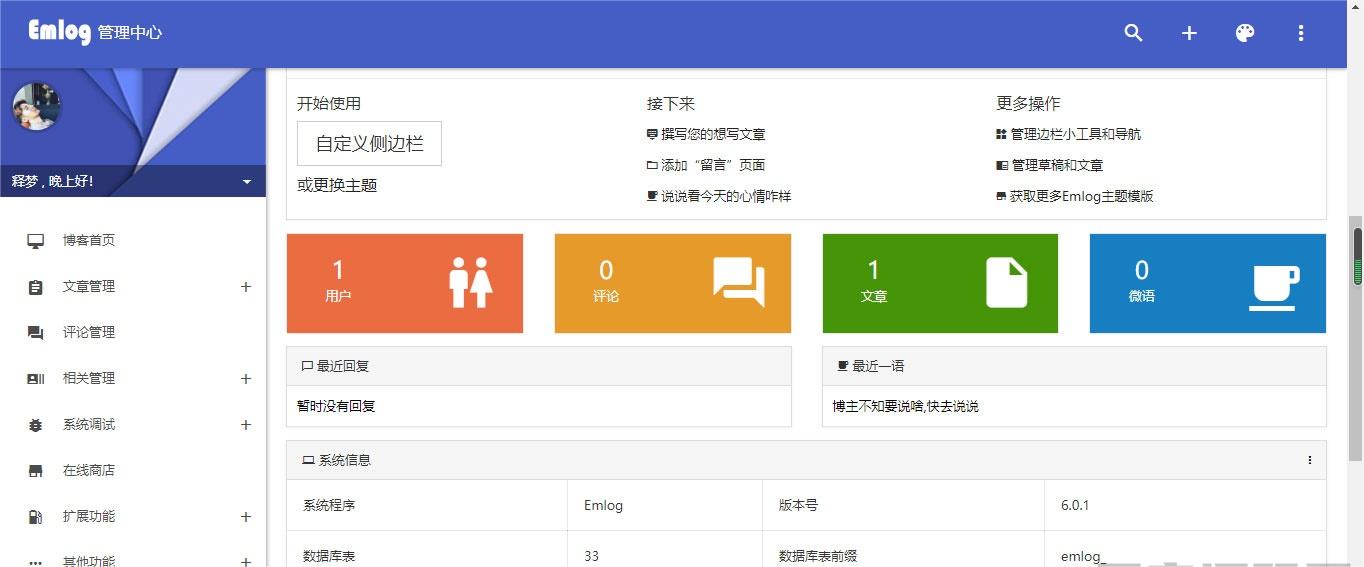This screenshot has width=1364, height=567.
Task: Open the header three-dot overflow menu
Action: (x=1301, y=33)
